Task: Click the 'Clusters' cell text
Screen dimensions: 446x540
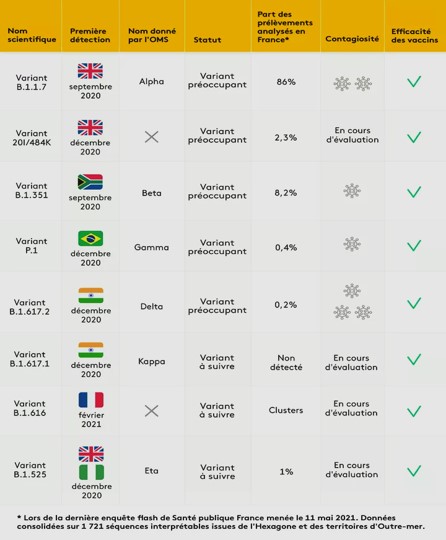Action: coord(286,410)
